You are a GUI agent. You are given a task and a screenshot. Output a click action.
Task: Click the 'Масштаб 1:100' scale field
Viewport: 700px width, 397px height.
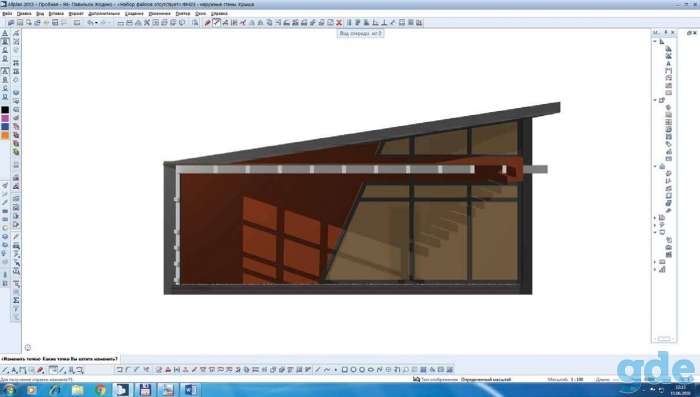565,380
